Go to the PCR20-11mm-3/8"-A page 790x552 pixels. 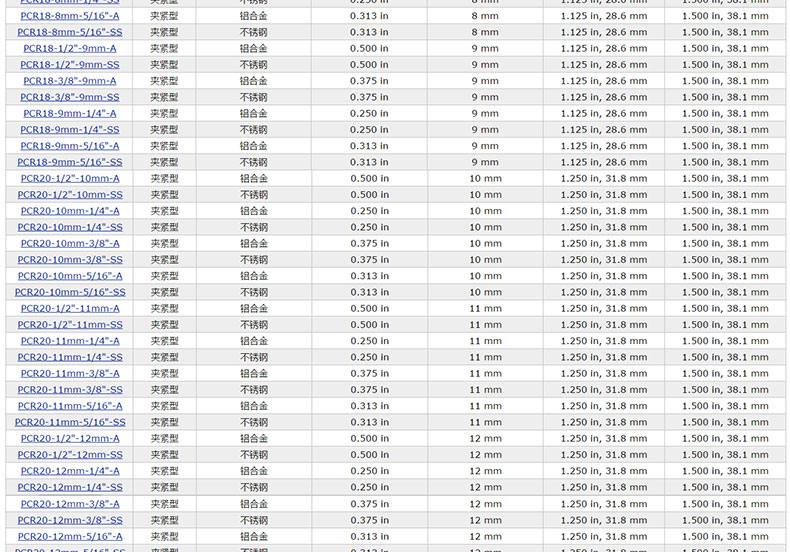point(69,373)
